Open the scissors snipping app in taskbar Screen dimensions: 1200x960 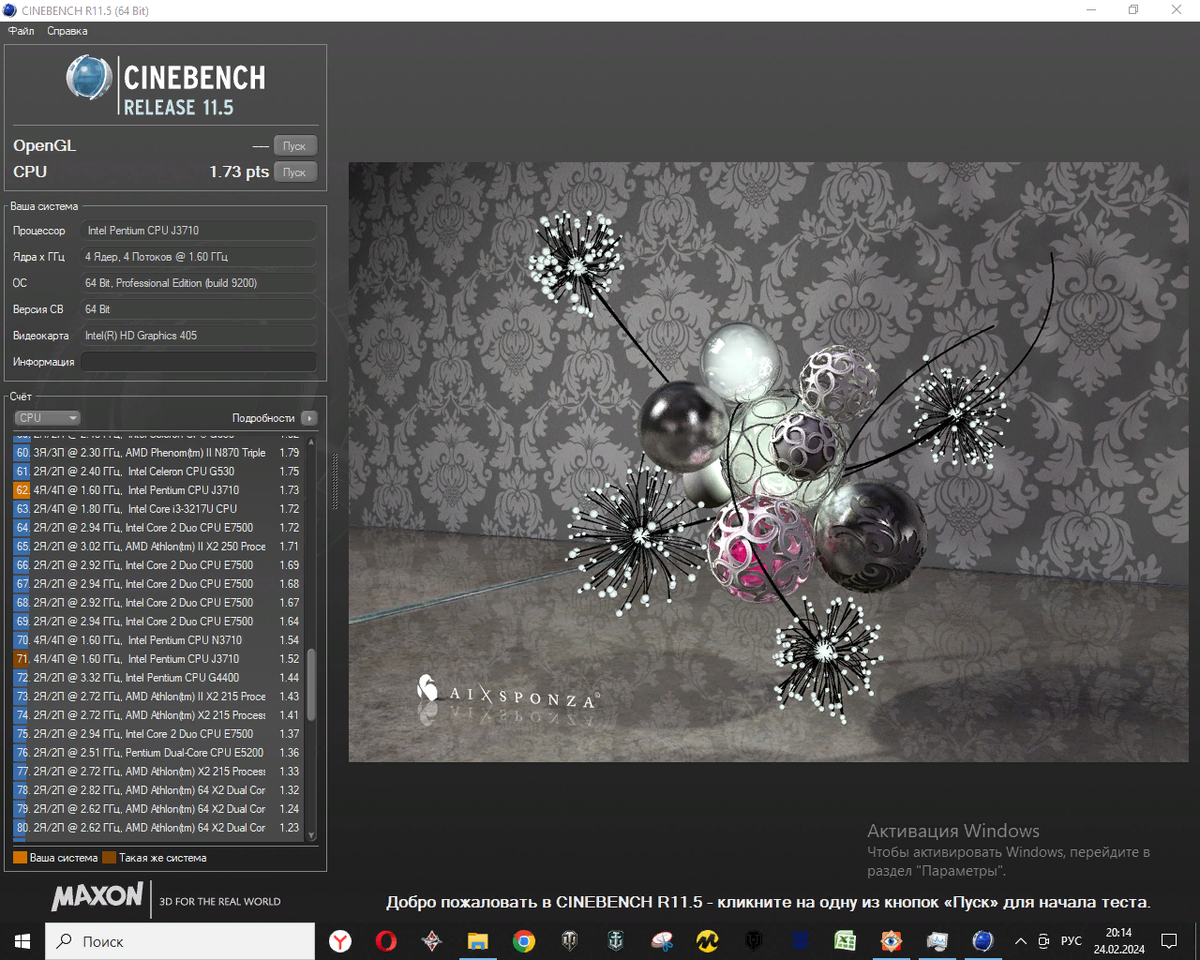point(662,941)
